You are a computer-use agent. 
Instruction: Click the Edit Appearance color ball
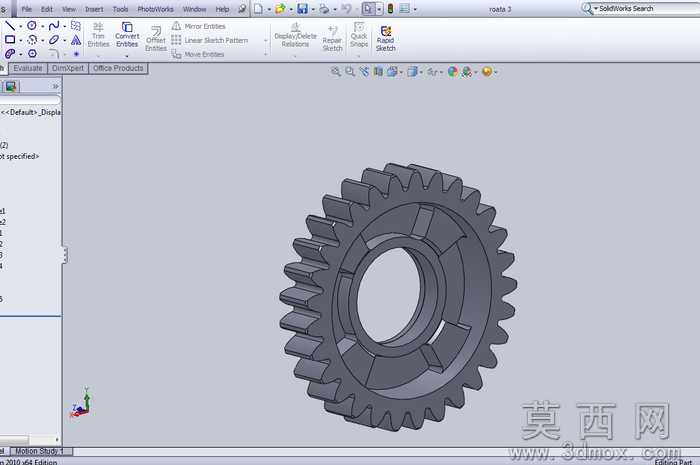tap(453, 71)
